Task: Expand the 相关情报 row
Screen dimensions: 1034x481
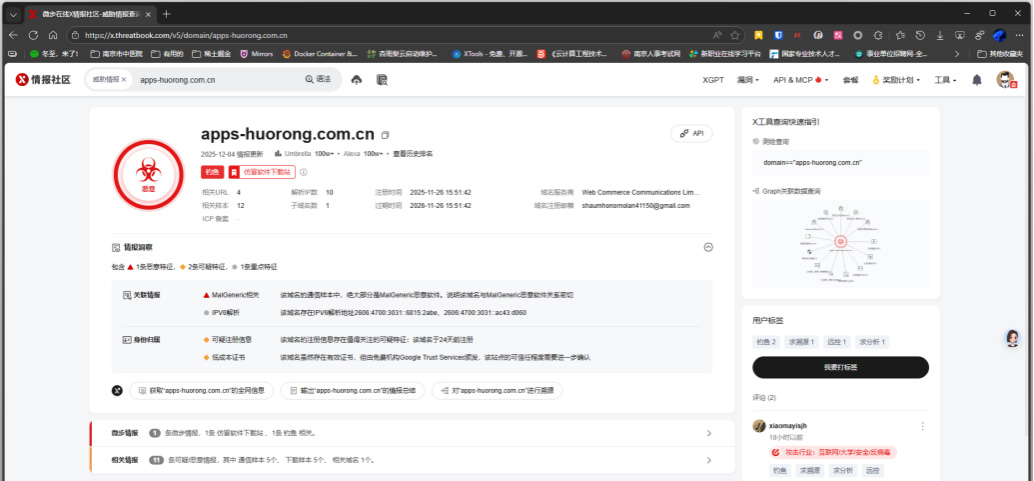Action: [x=709, y=460]
